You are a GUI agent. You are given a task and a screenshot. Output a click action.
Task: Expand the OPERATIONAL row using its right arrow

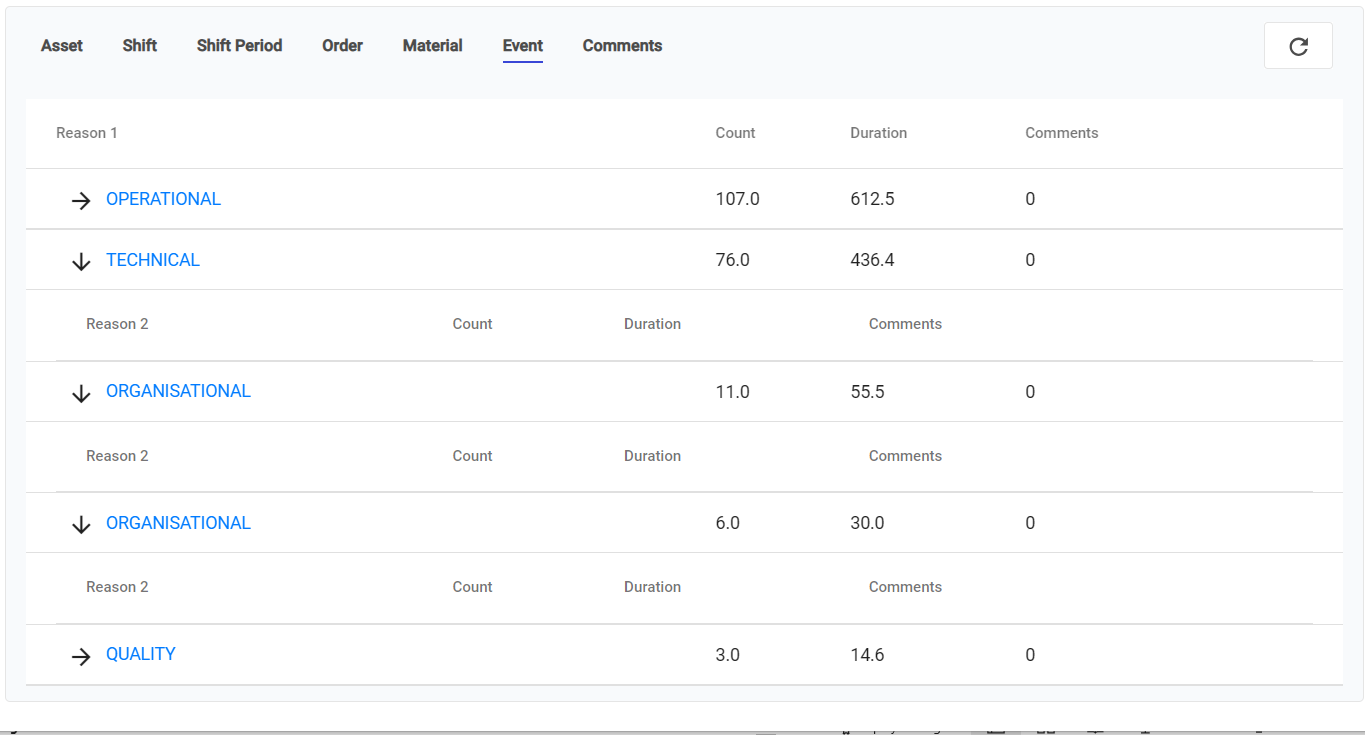coord(81,200)
